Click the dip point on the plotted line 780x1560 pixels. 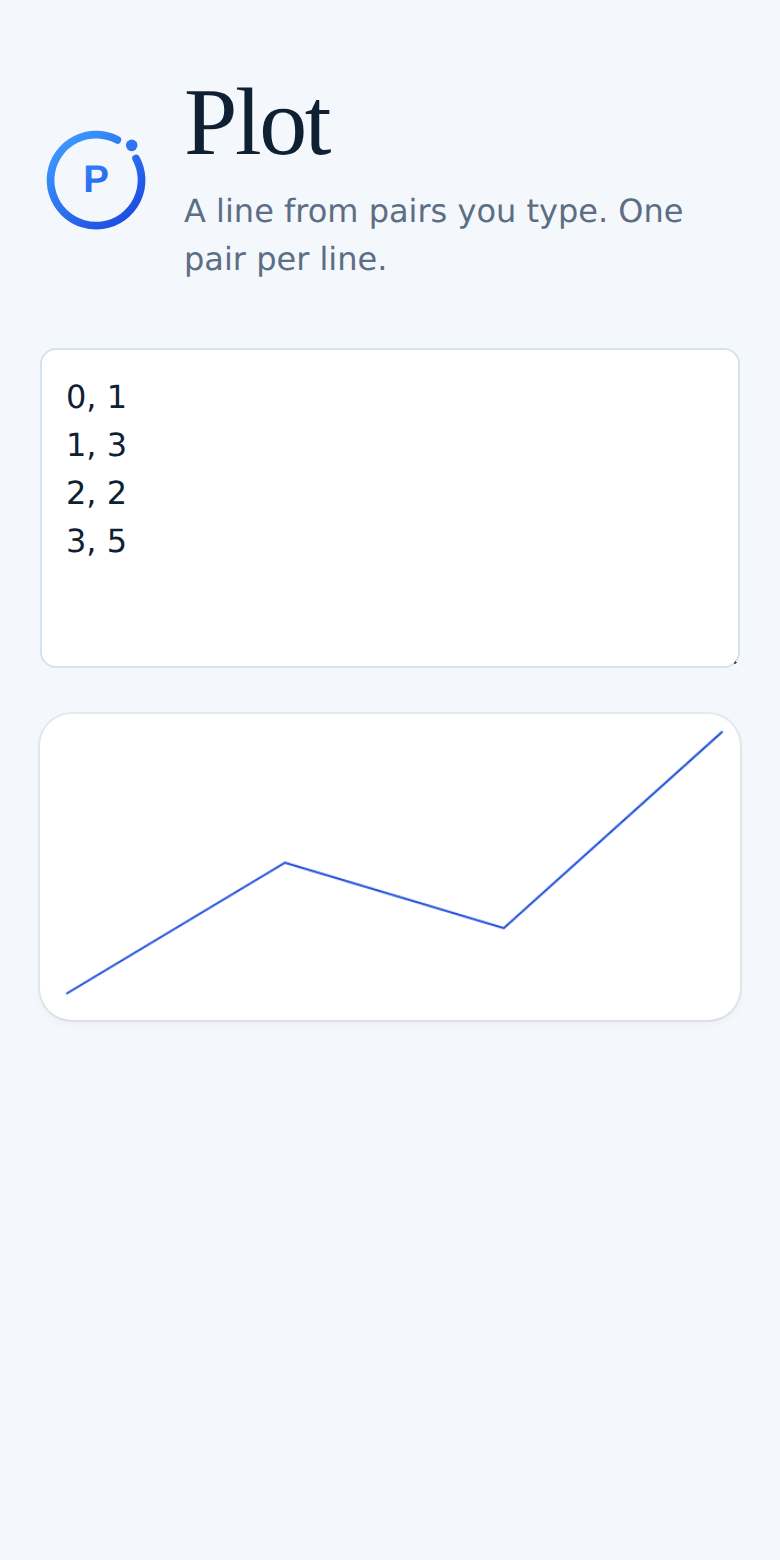tap(503, 928)
